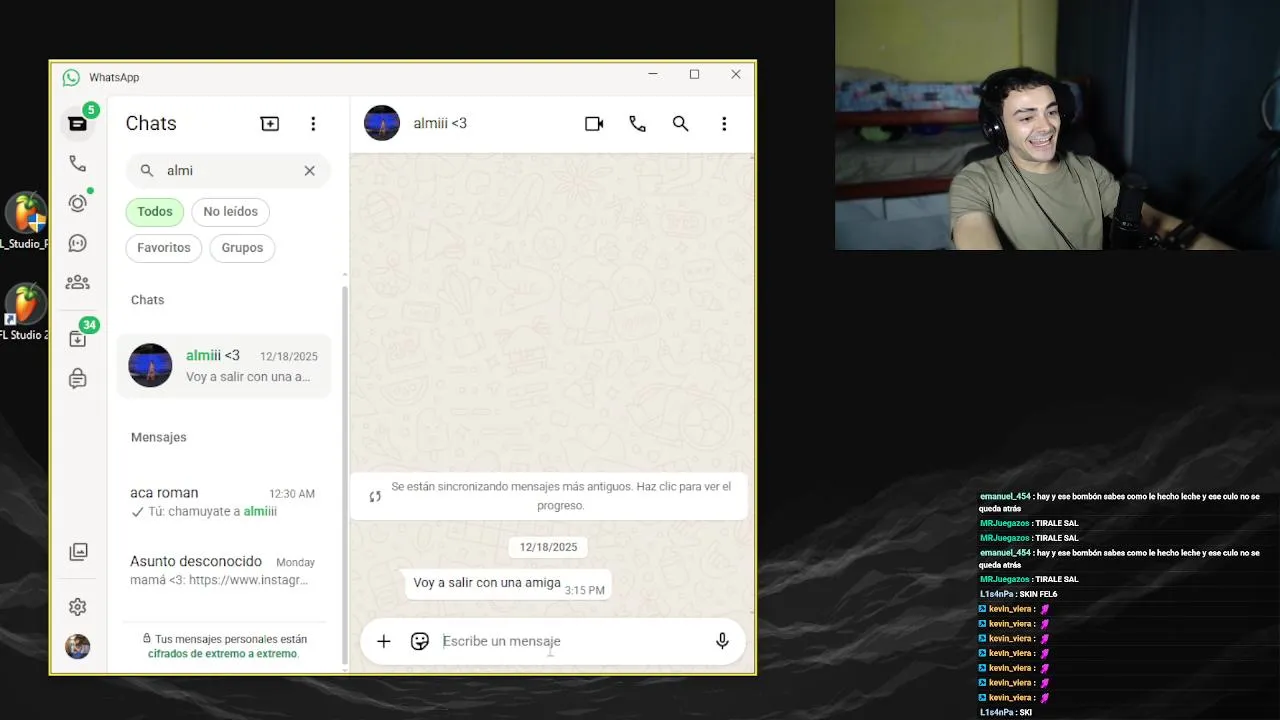Search within the chat using magnifier icon
The image size is (1280, 720).
681,124
